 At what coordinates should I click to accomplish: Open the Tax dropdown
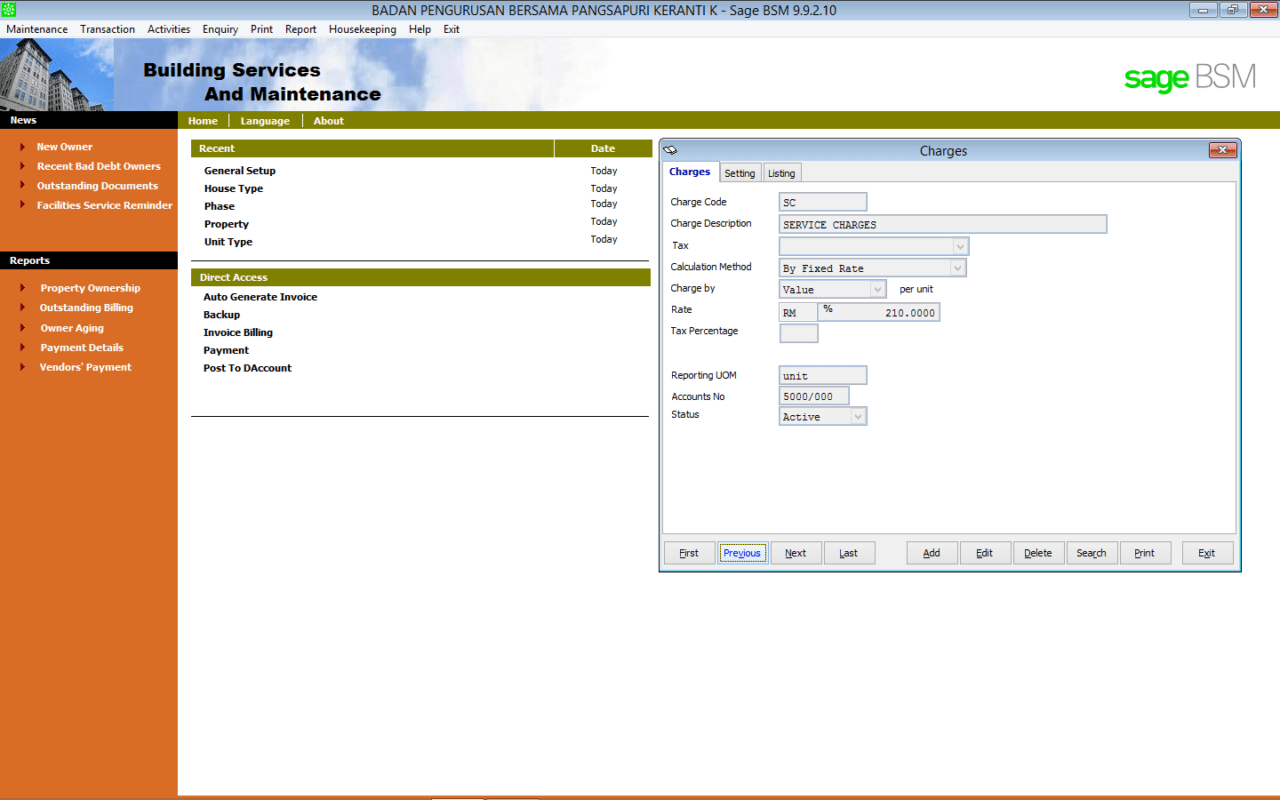point(959,245)
